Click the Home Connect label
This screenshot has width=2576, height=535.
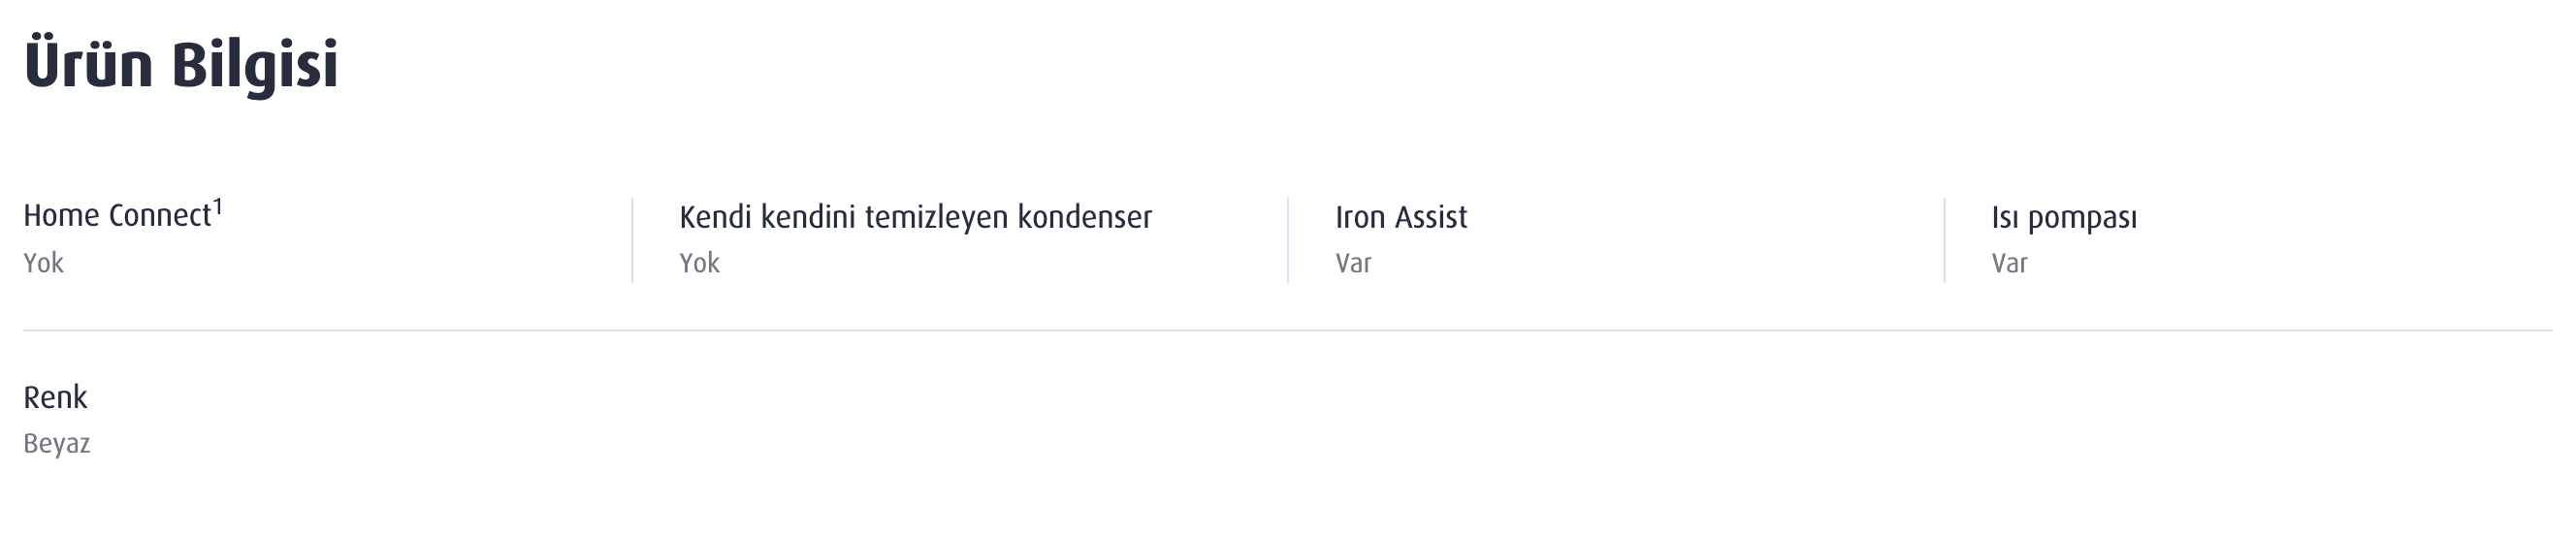pos(118,216)
